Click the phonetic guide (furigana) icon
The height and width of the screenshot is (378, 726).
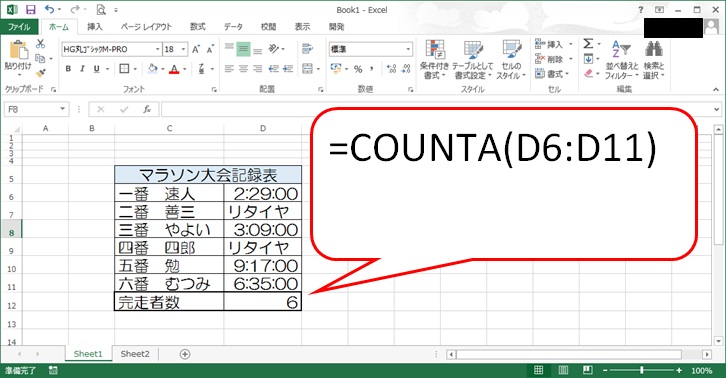[x=201, y=69]
